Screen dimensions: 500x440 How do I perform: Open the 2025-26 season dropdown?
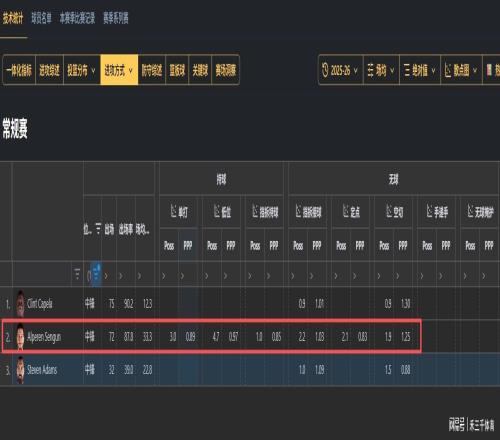click(340, 70)
